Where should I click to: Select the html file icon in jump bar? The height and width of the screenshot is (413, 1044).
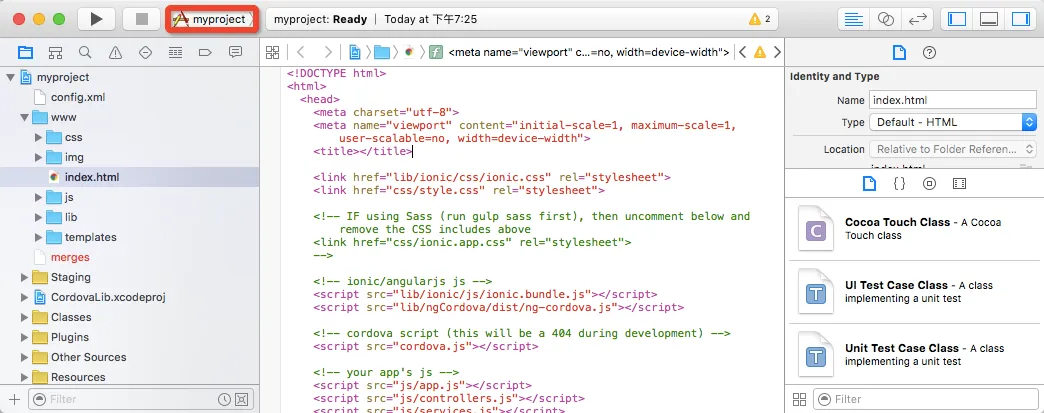409,52
